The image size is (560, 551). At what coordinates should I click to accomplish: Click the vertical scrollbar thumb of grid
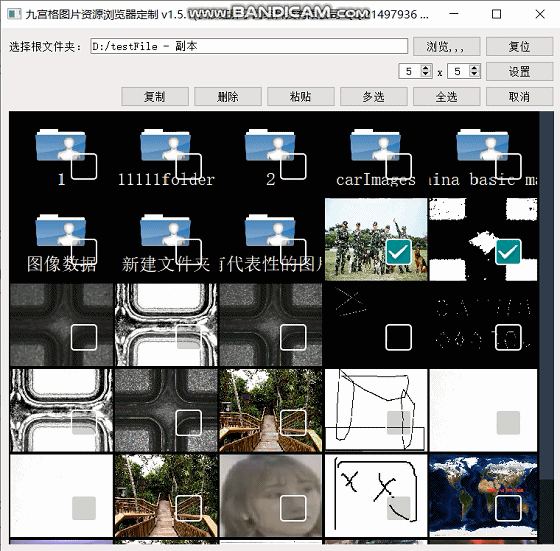click(x=546, y=295)
